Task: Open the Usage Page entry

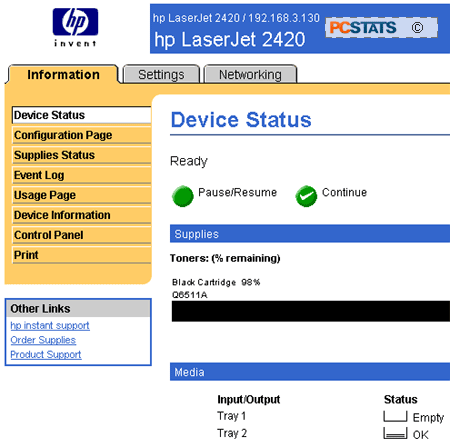Action: (x=82, y=195)
